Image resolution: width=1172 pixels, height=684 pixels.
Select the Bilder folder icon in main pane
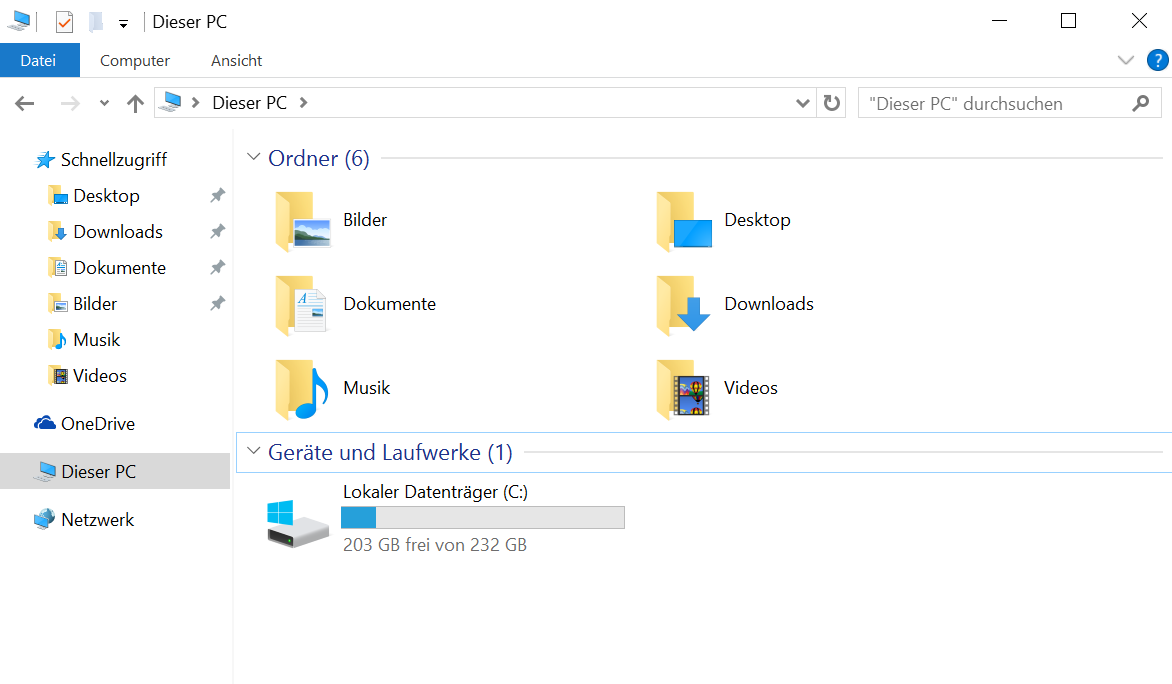click(303, 221)
